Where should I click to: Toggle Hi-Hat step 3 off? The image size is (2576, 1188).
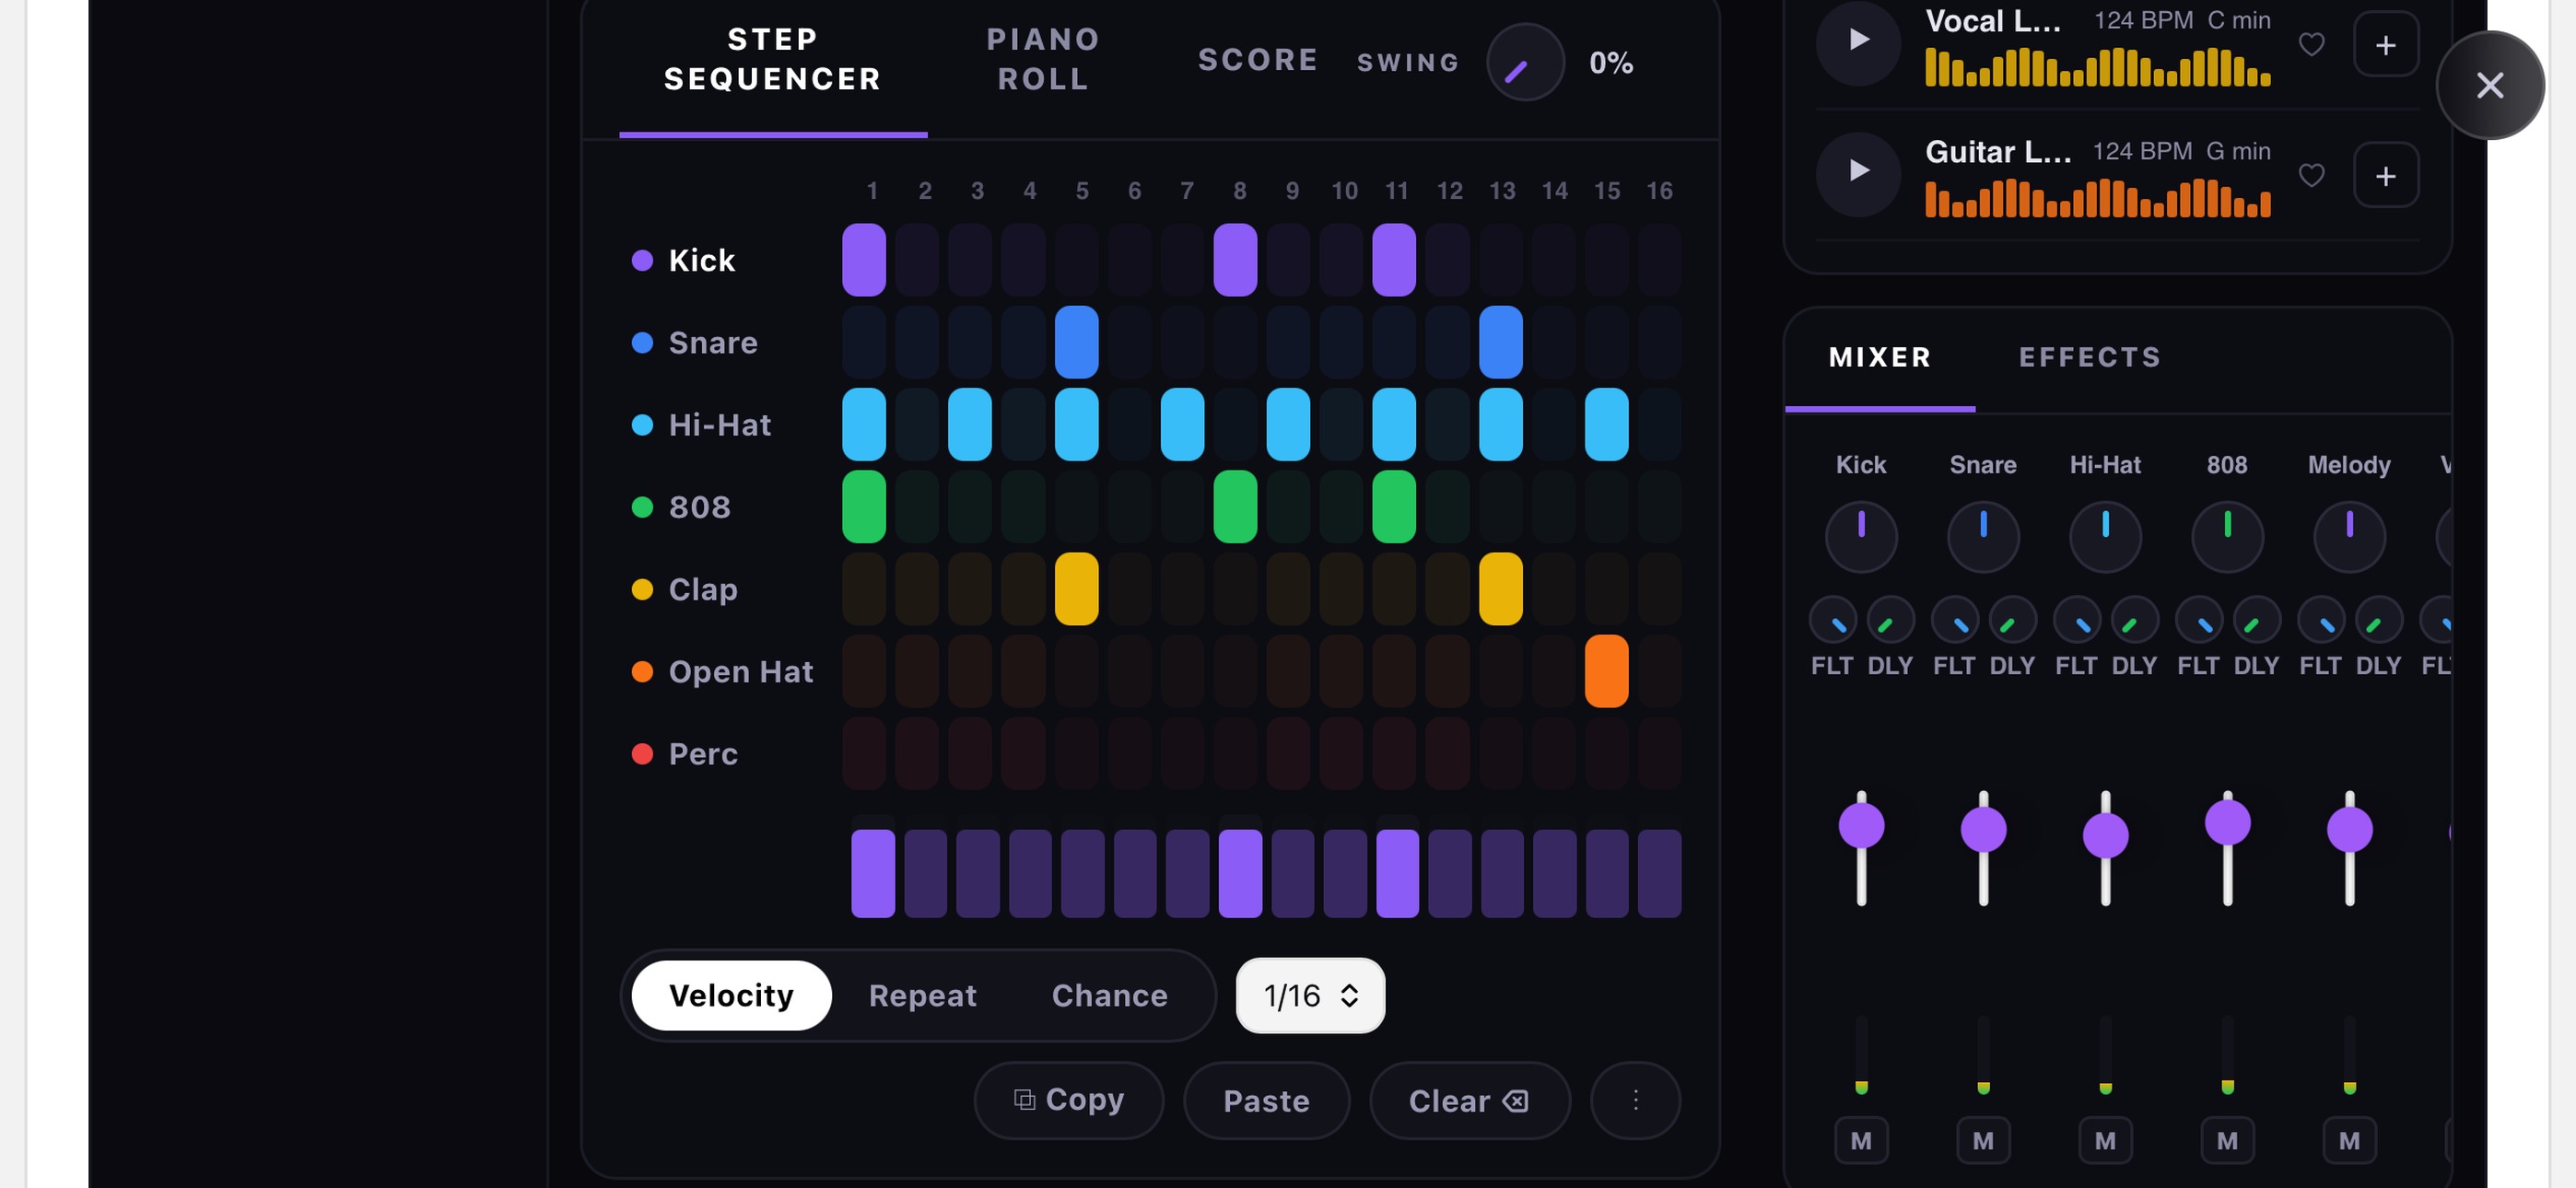(x=970, y=424)
